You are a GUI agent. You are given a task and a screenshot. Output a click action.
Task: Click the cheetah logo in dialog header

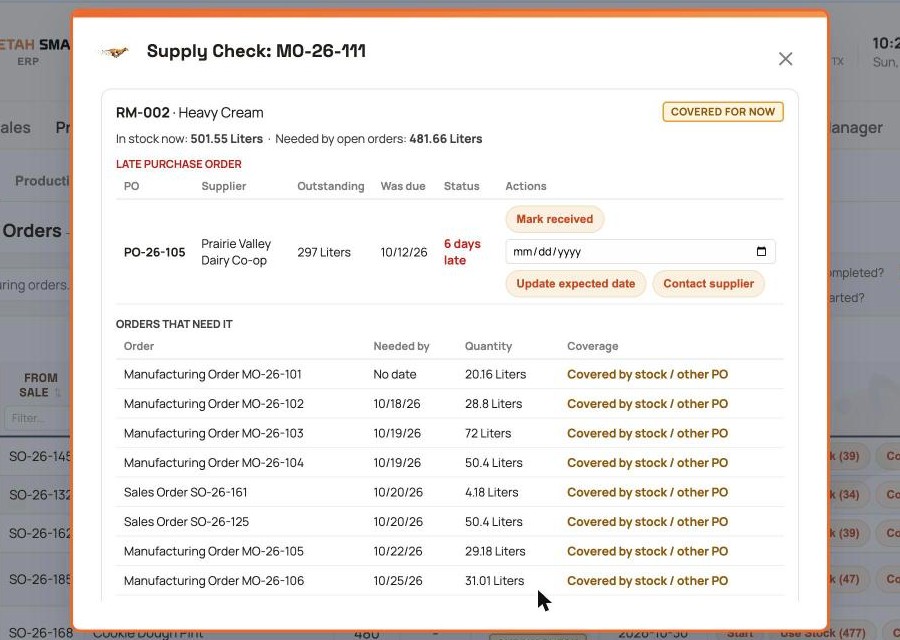115,52
